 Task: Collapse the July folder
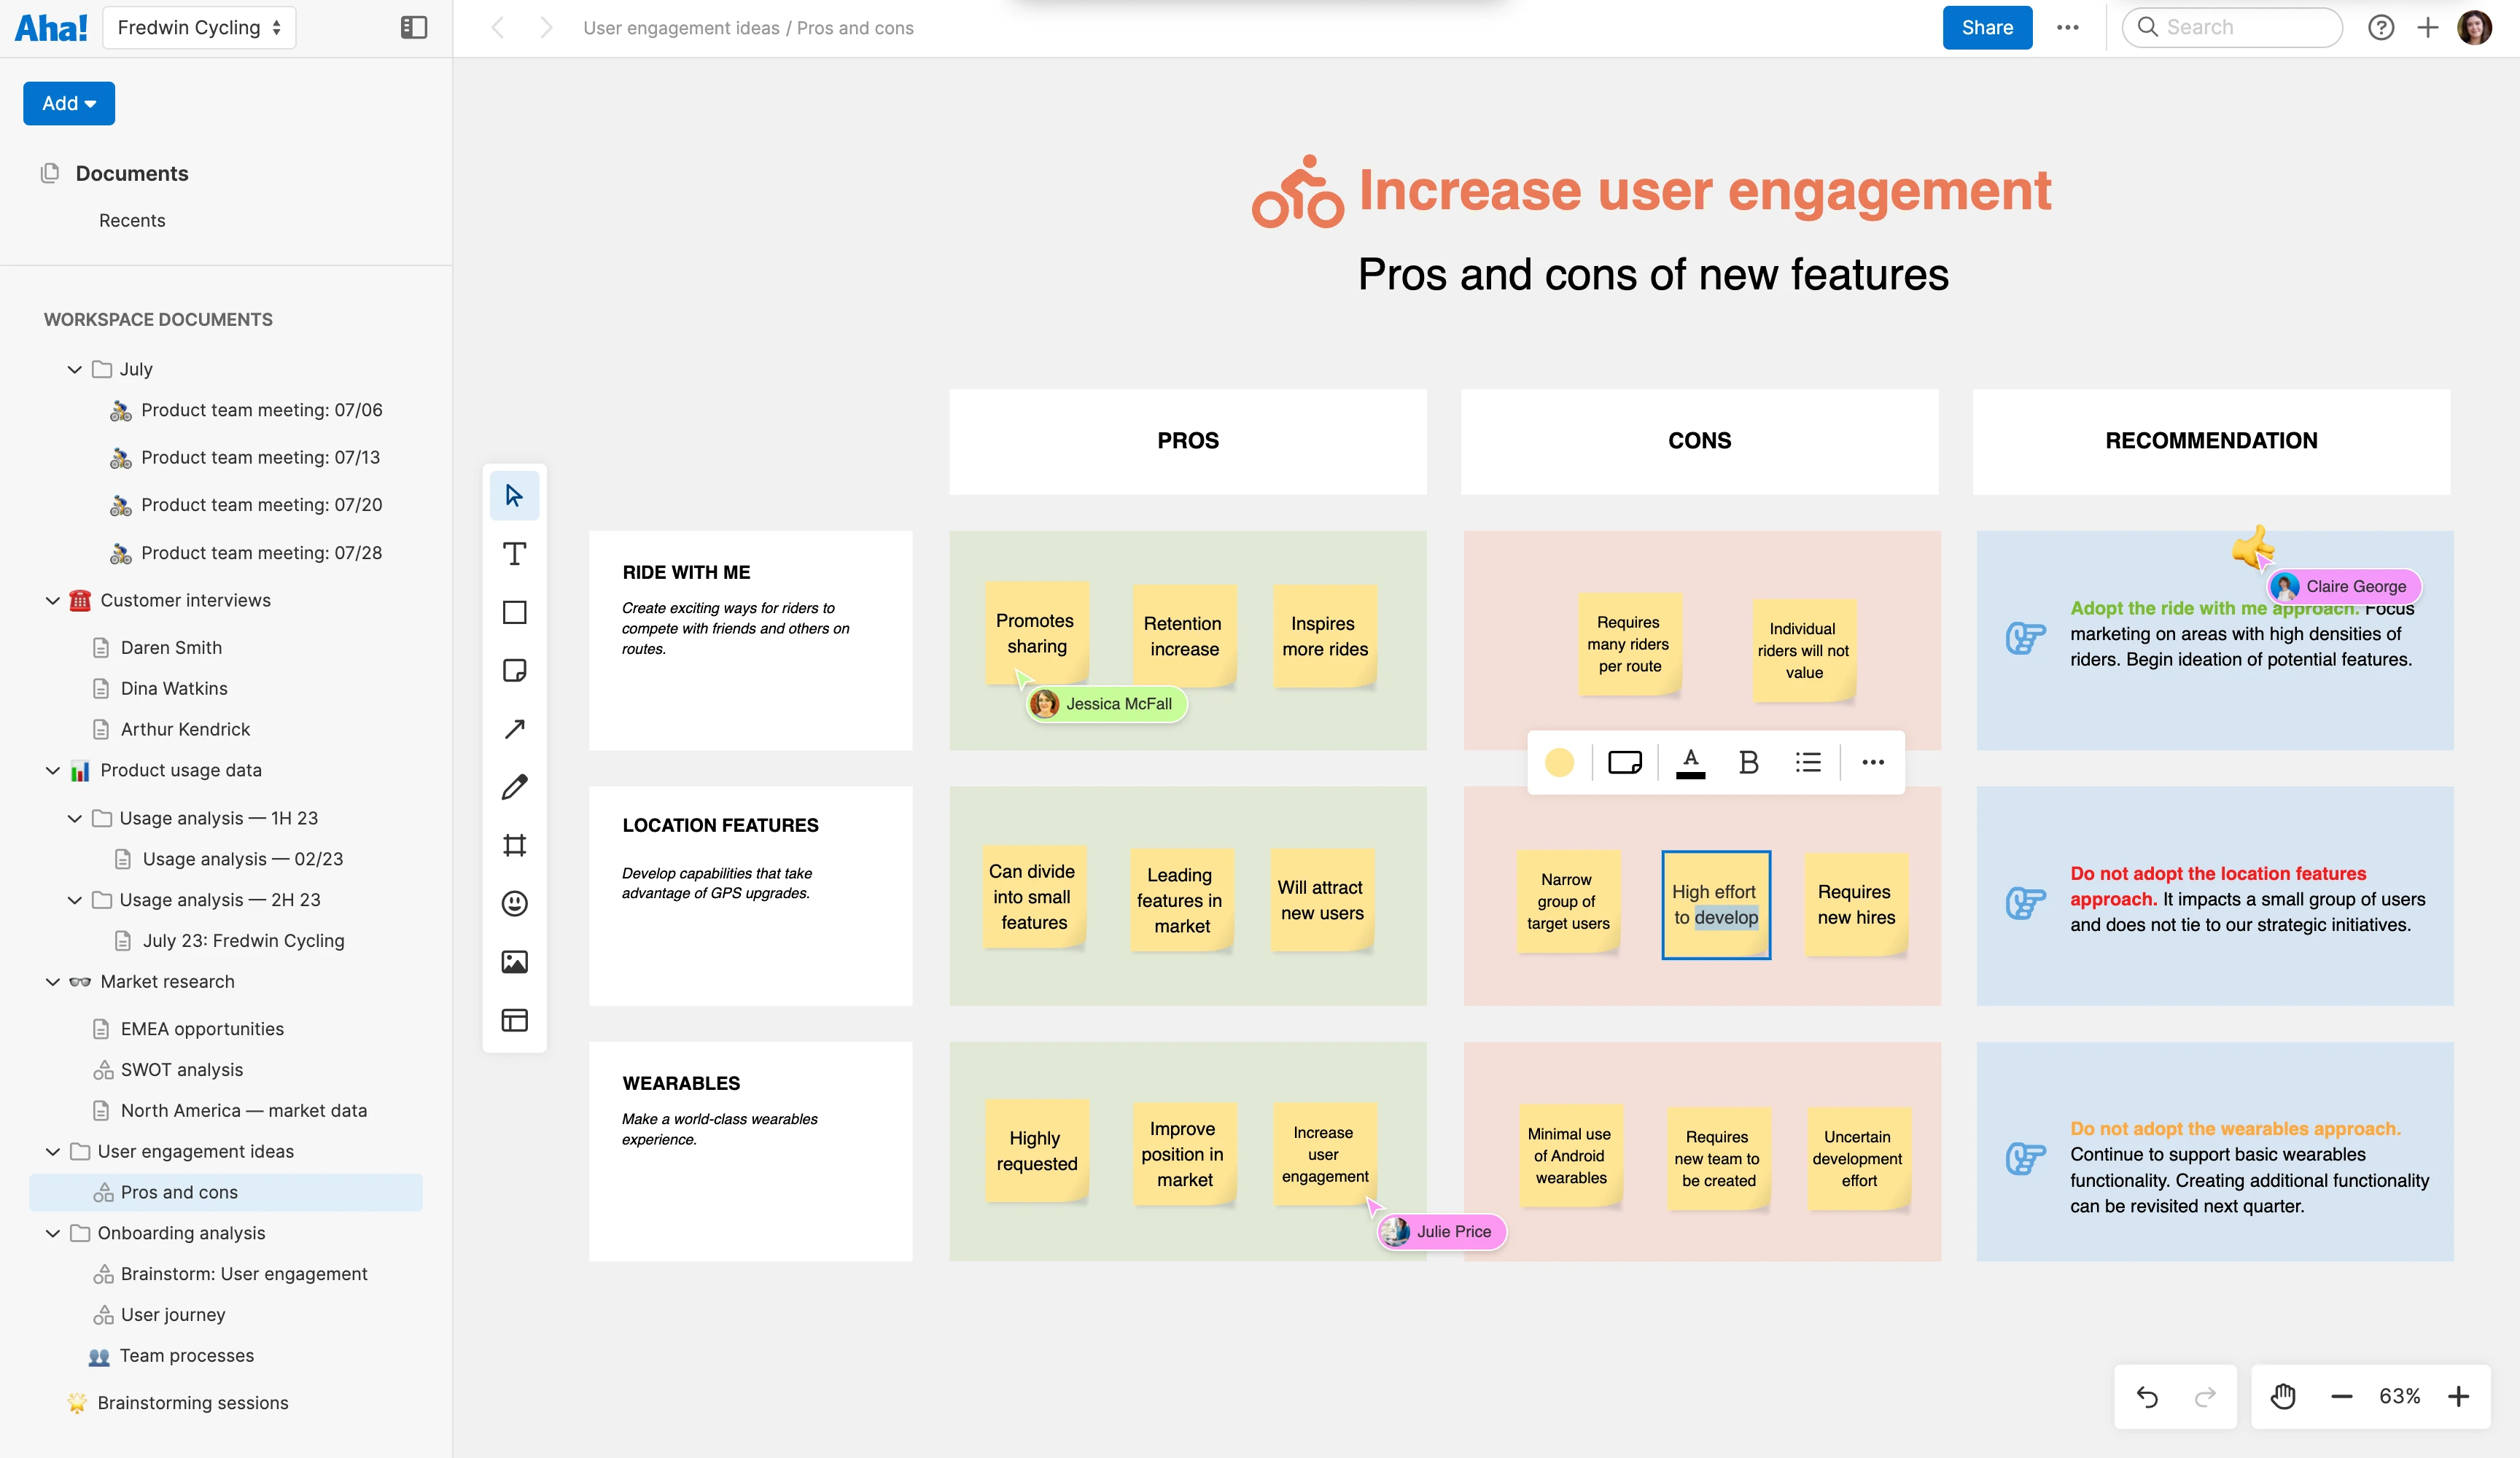75,369
